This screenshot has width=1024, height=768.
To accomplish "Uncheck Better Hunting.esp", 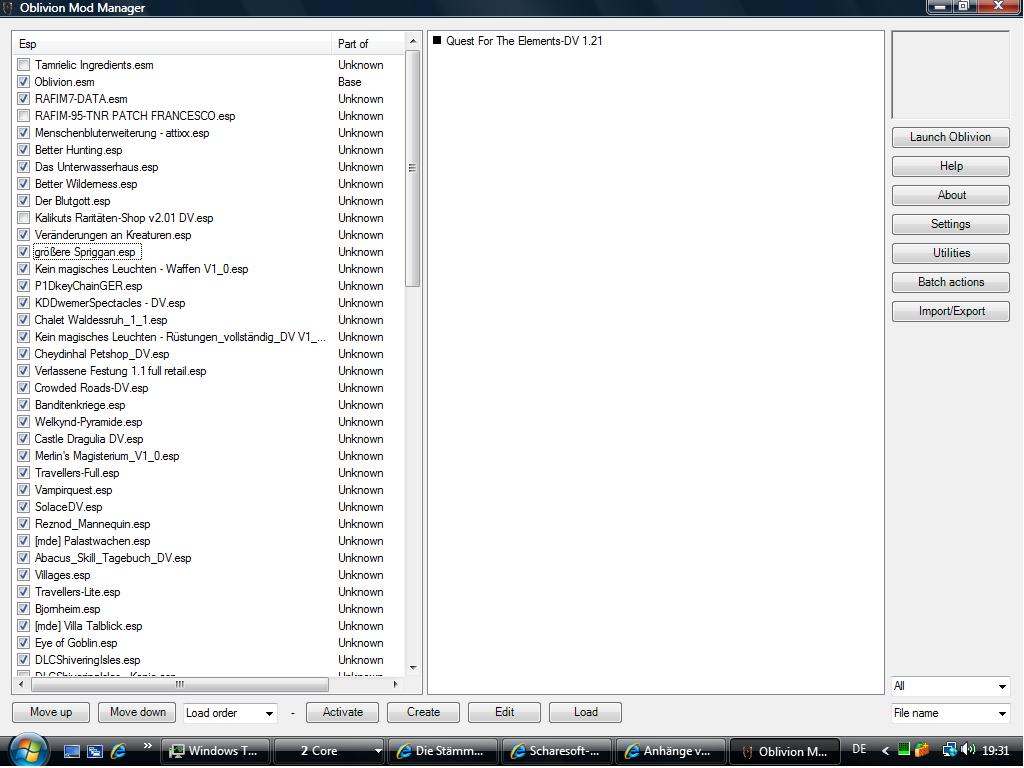I will (x=24, y=150).
